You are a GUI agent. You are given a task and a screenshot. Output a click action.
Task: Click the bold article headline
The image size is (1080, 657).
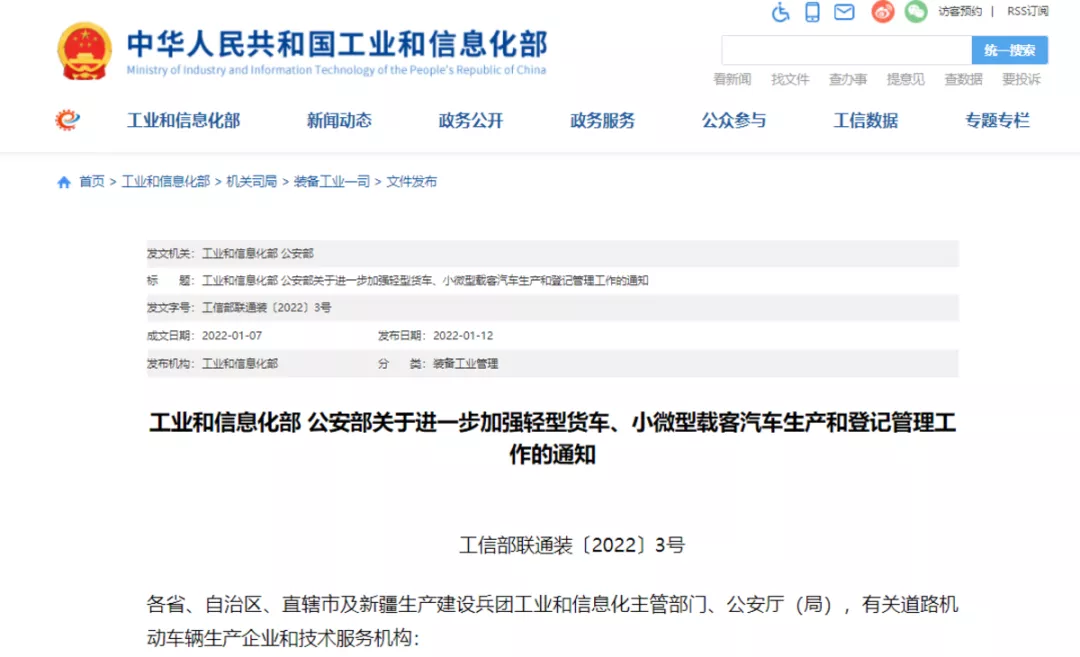click(x=552, y=438)
